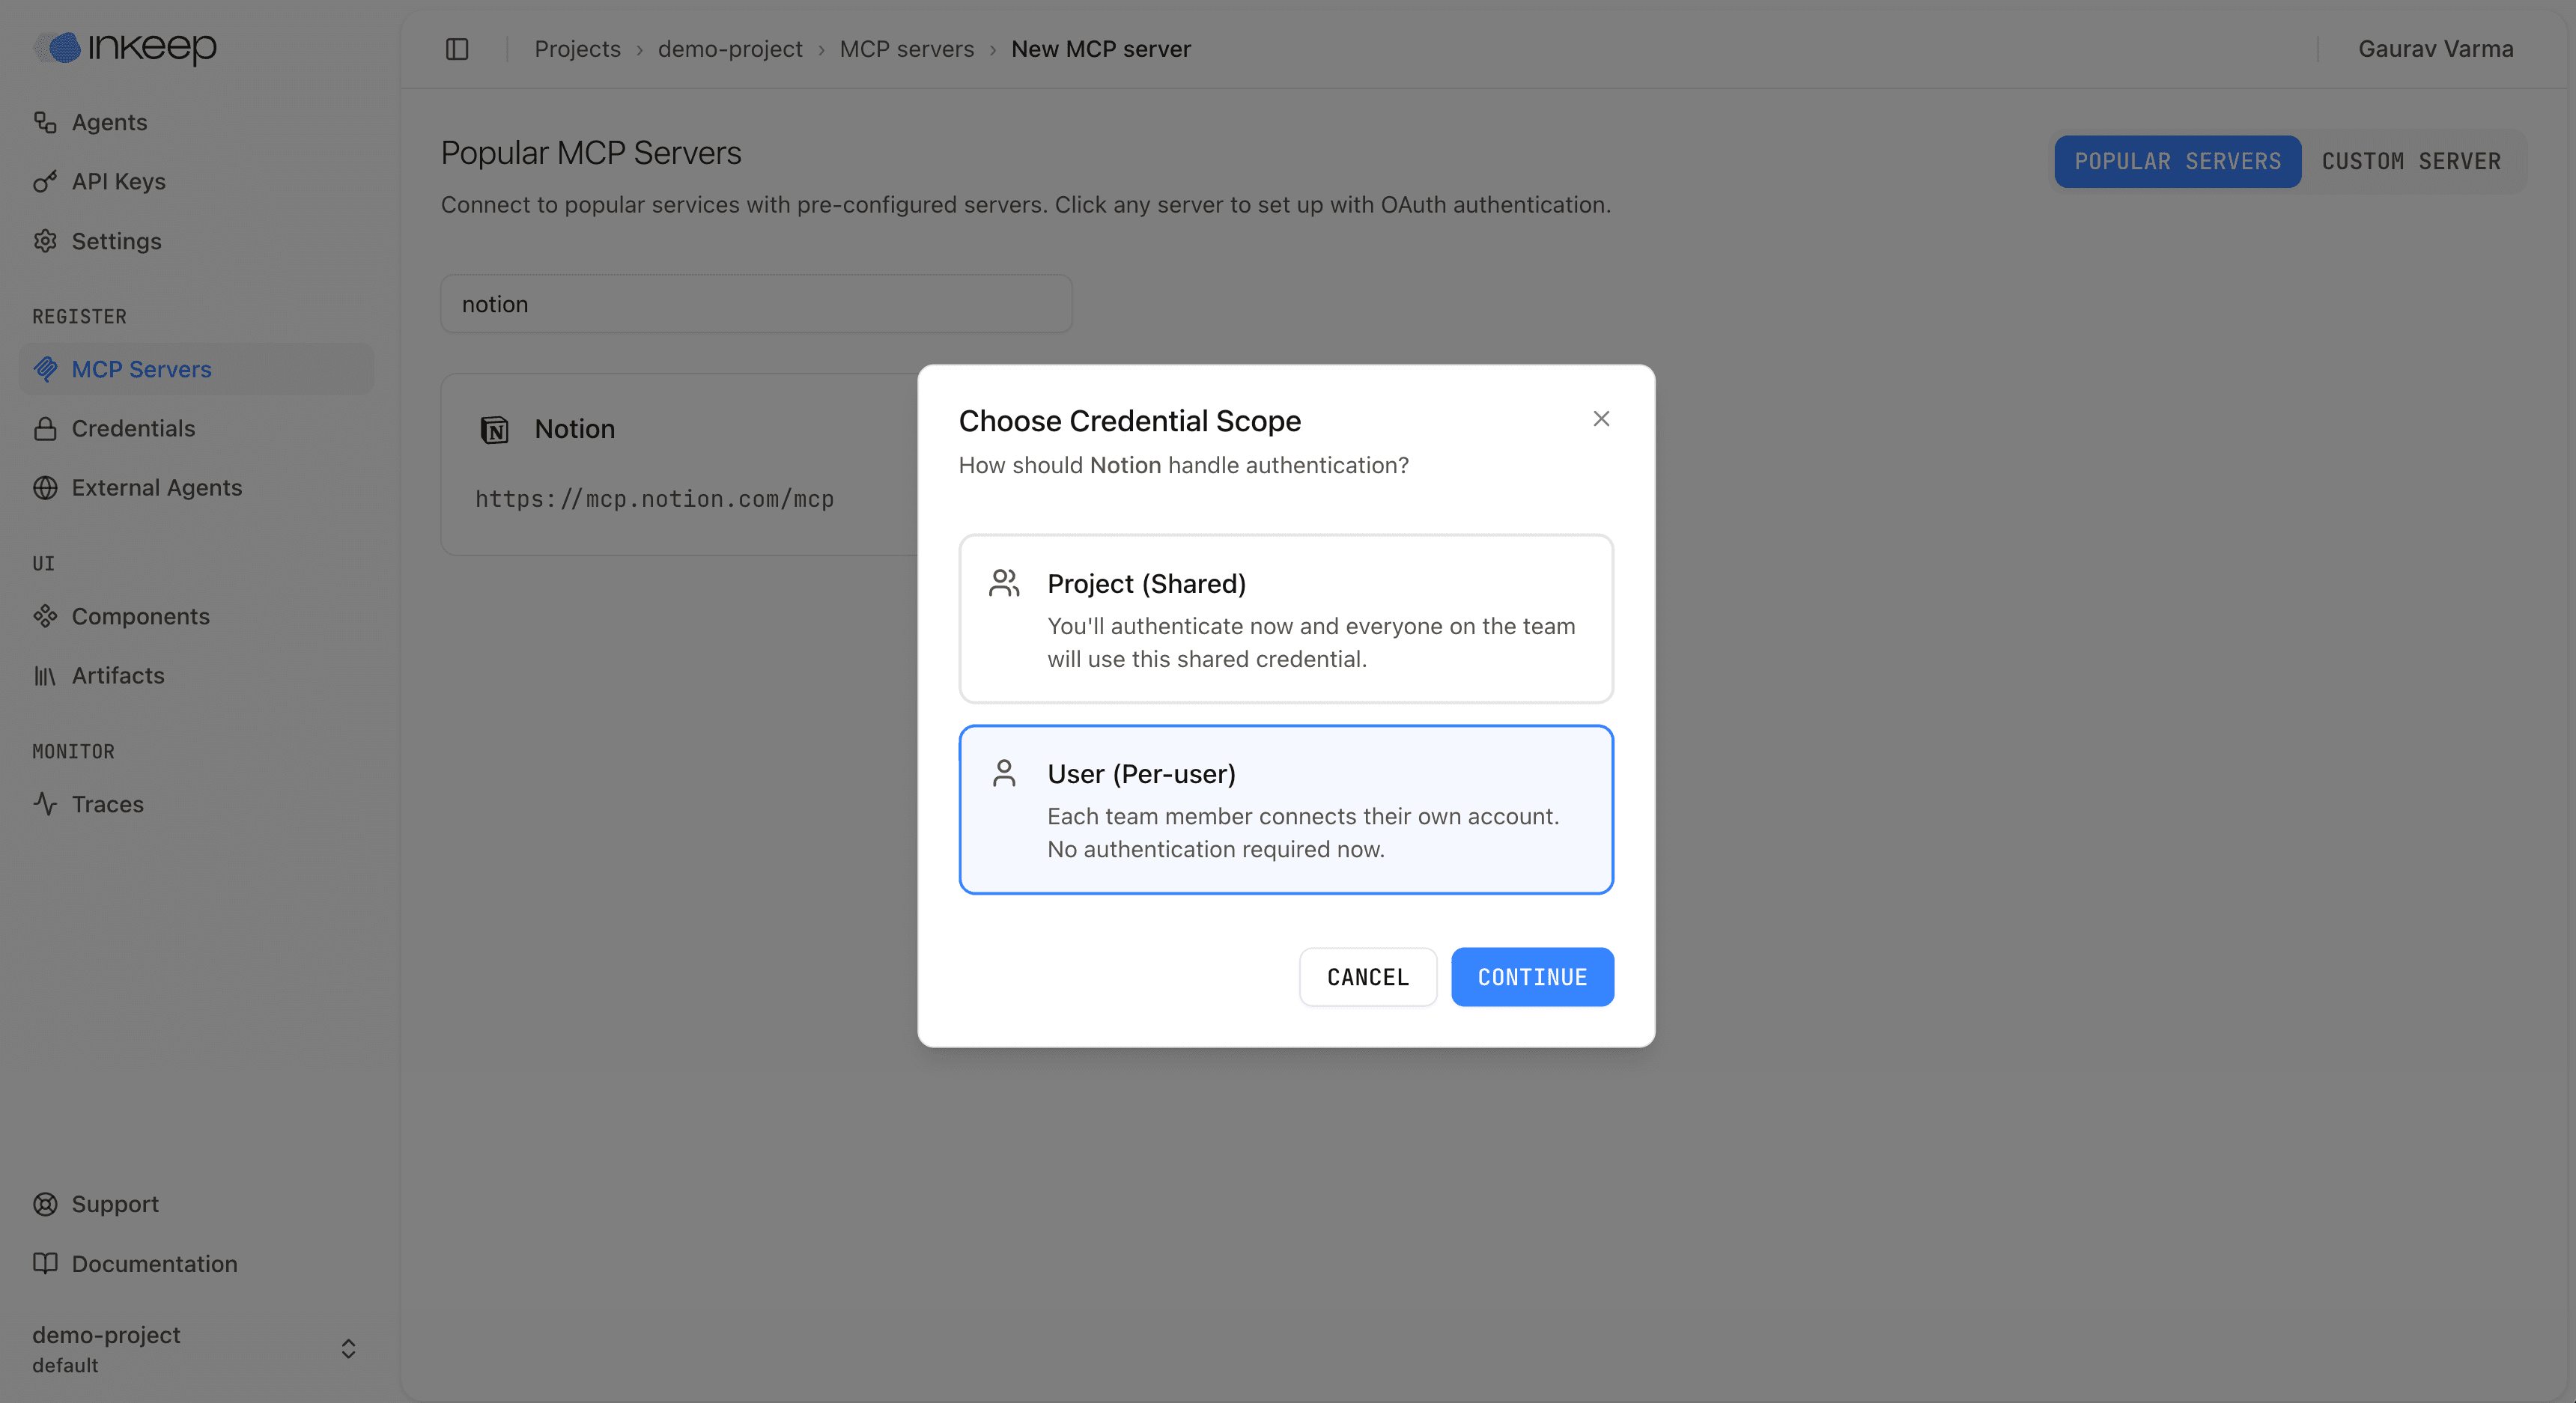
Task: Toggle the sidebar panel collapse control
Action: pyautogui.click(x=457, y=48)
